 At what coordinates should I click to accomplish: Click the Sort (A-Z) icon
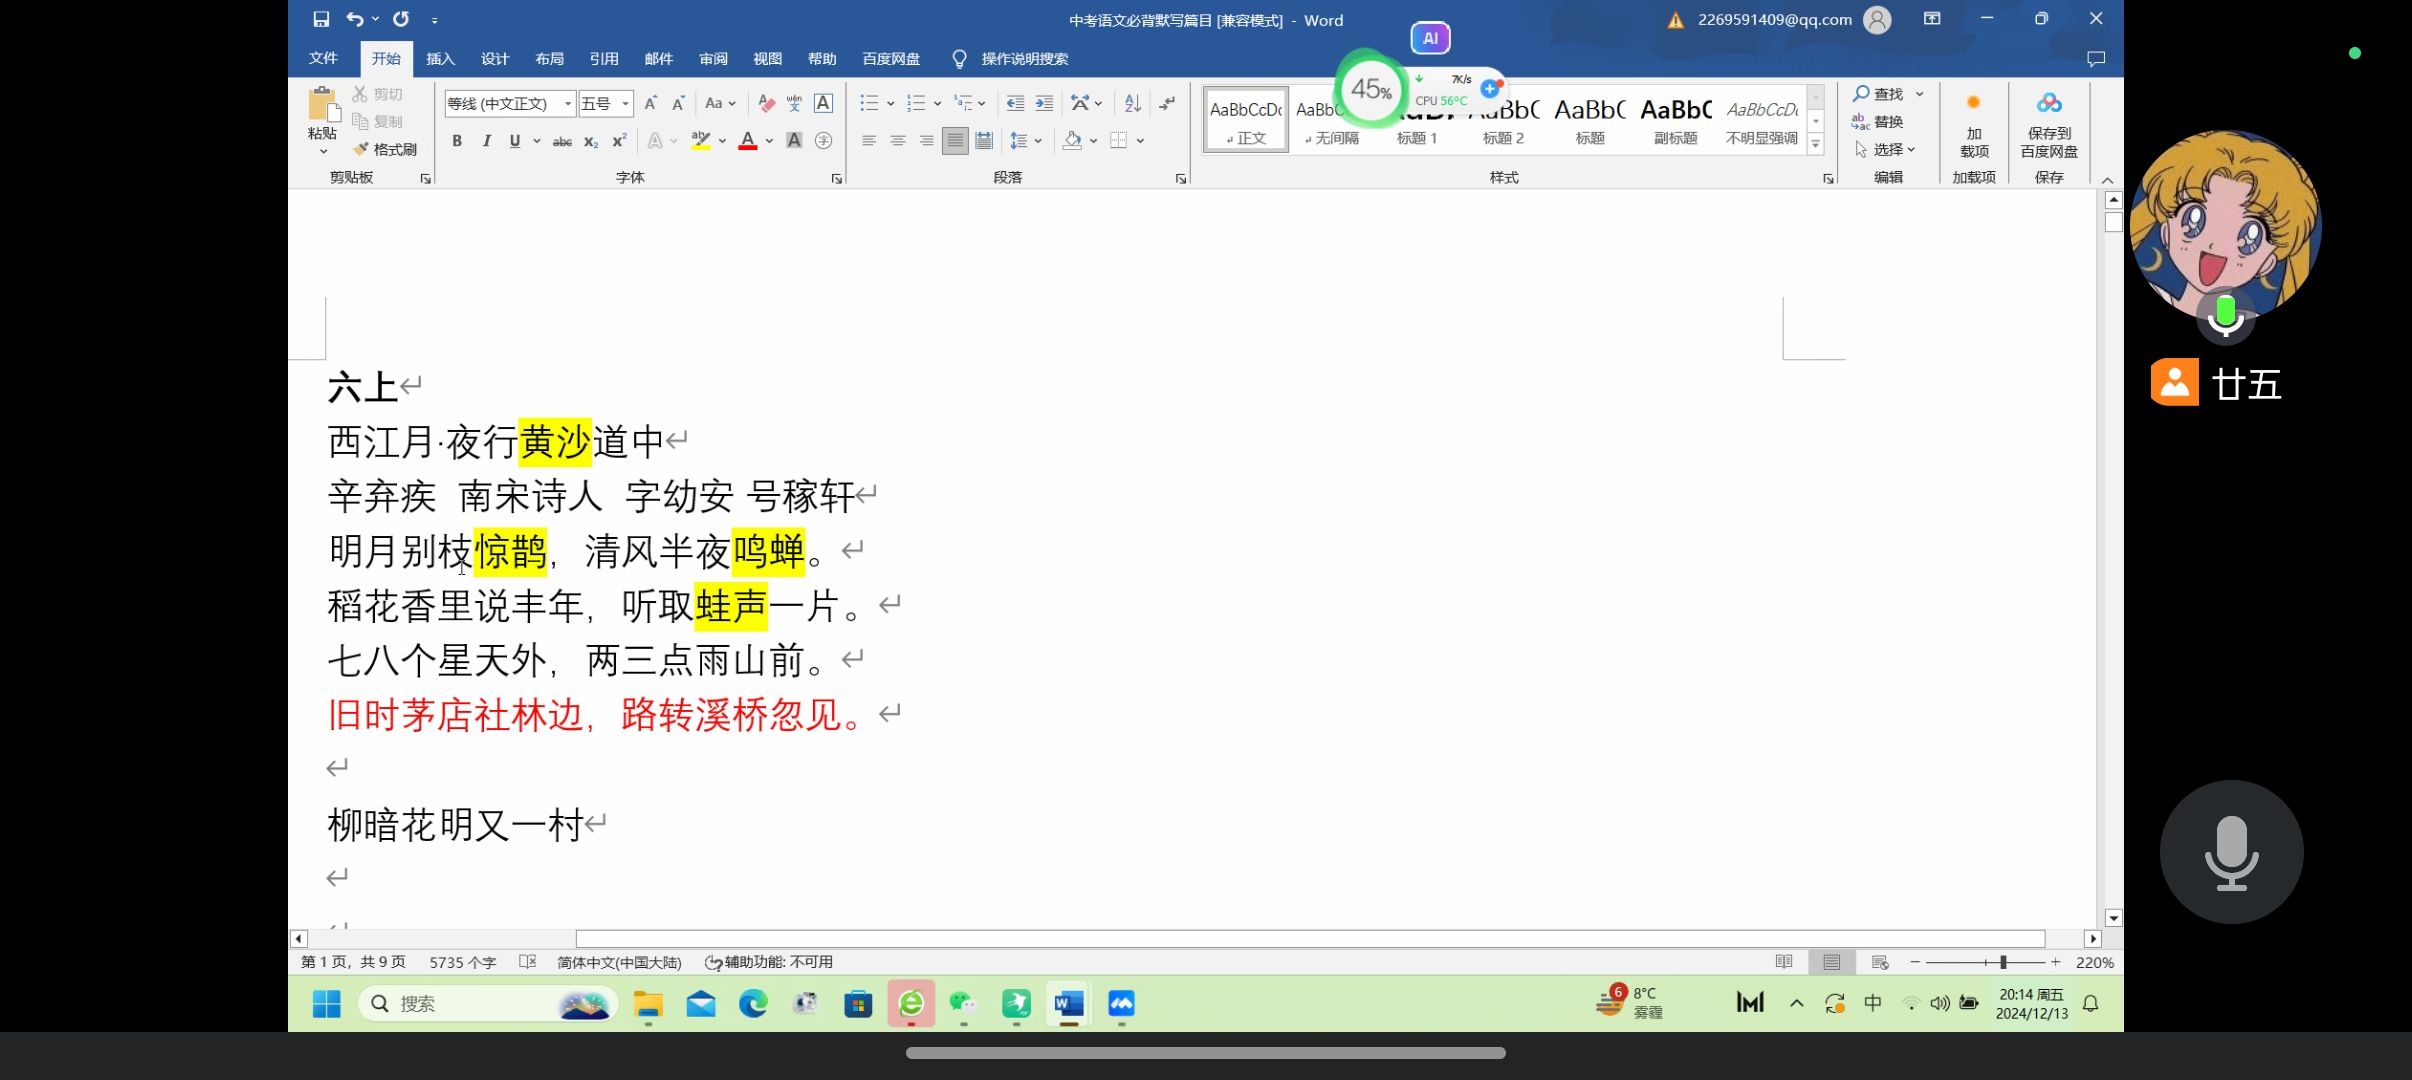point(1132,103)
